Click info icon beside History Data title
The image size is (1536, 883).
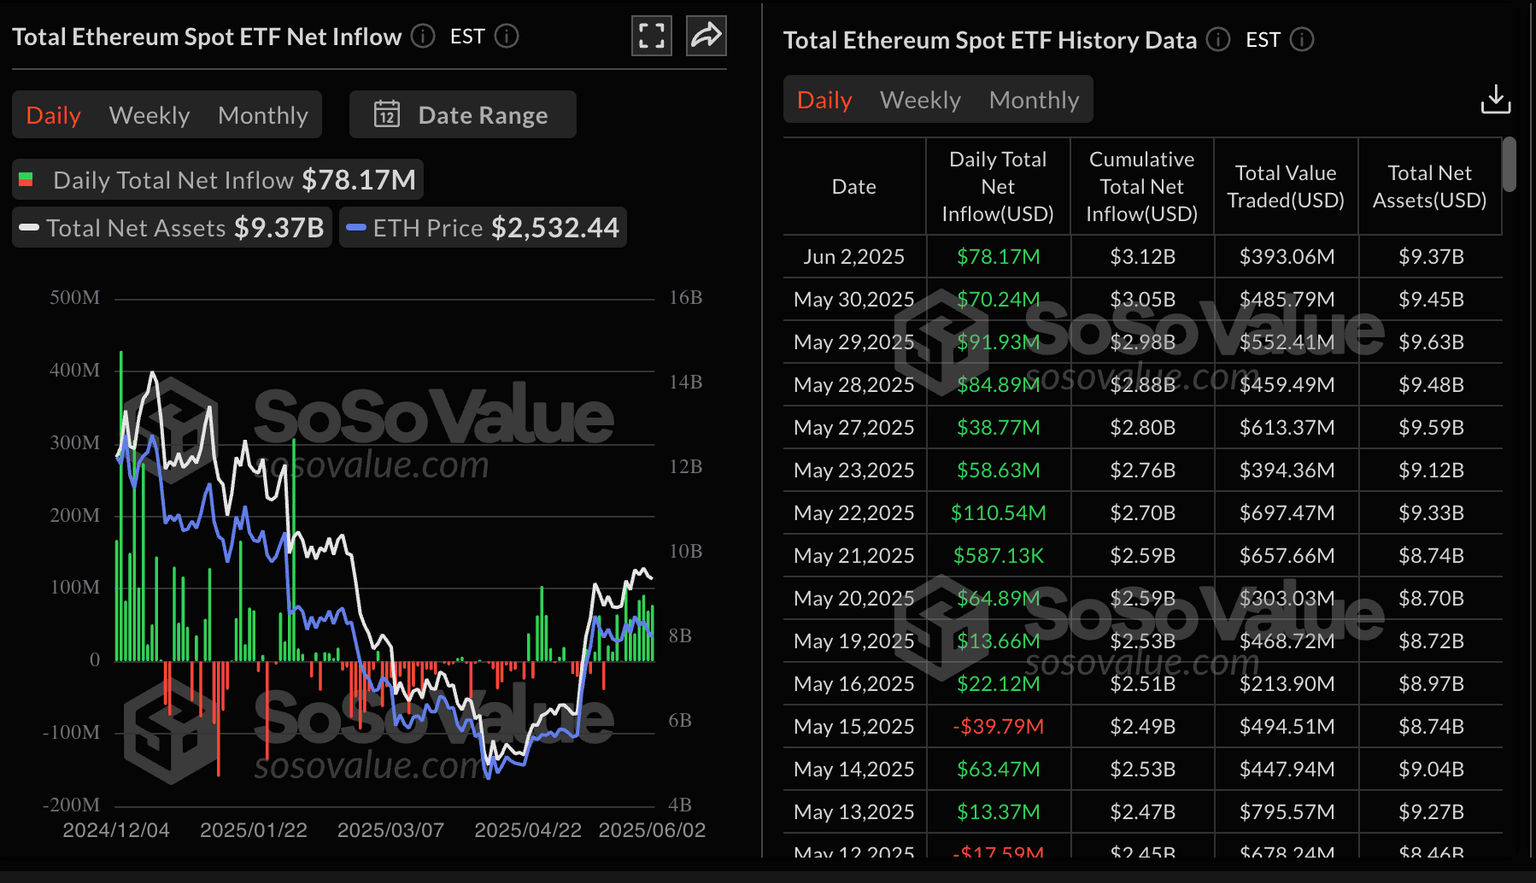pos(1218,40)
